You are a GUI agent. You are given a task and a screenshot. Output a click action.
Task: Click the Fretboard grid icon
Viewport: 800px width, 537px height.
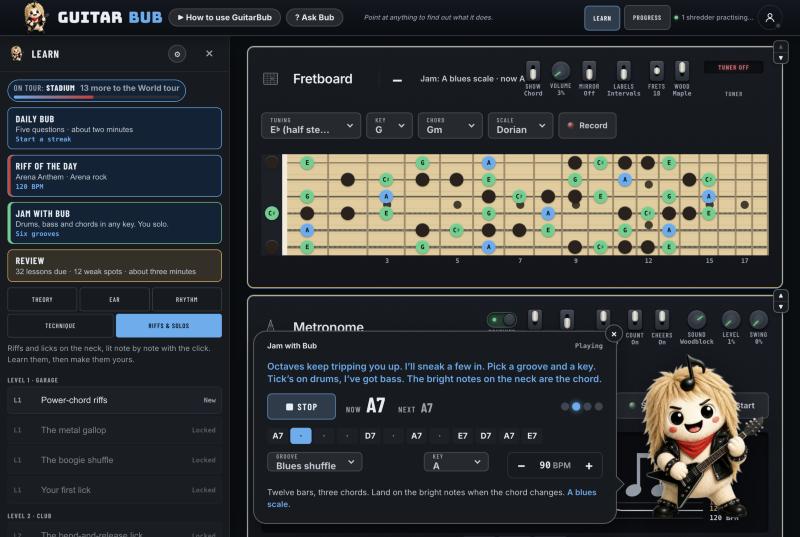[x=270, y=79]
